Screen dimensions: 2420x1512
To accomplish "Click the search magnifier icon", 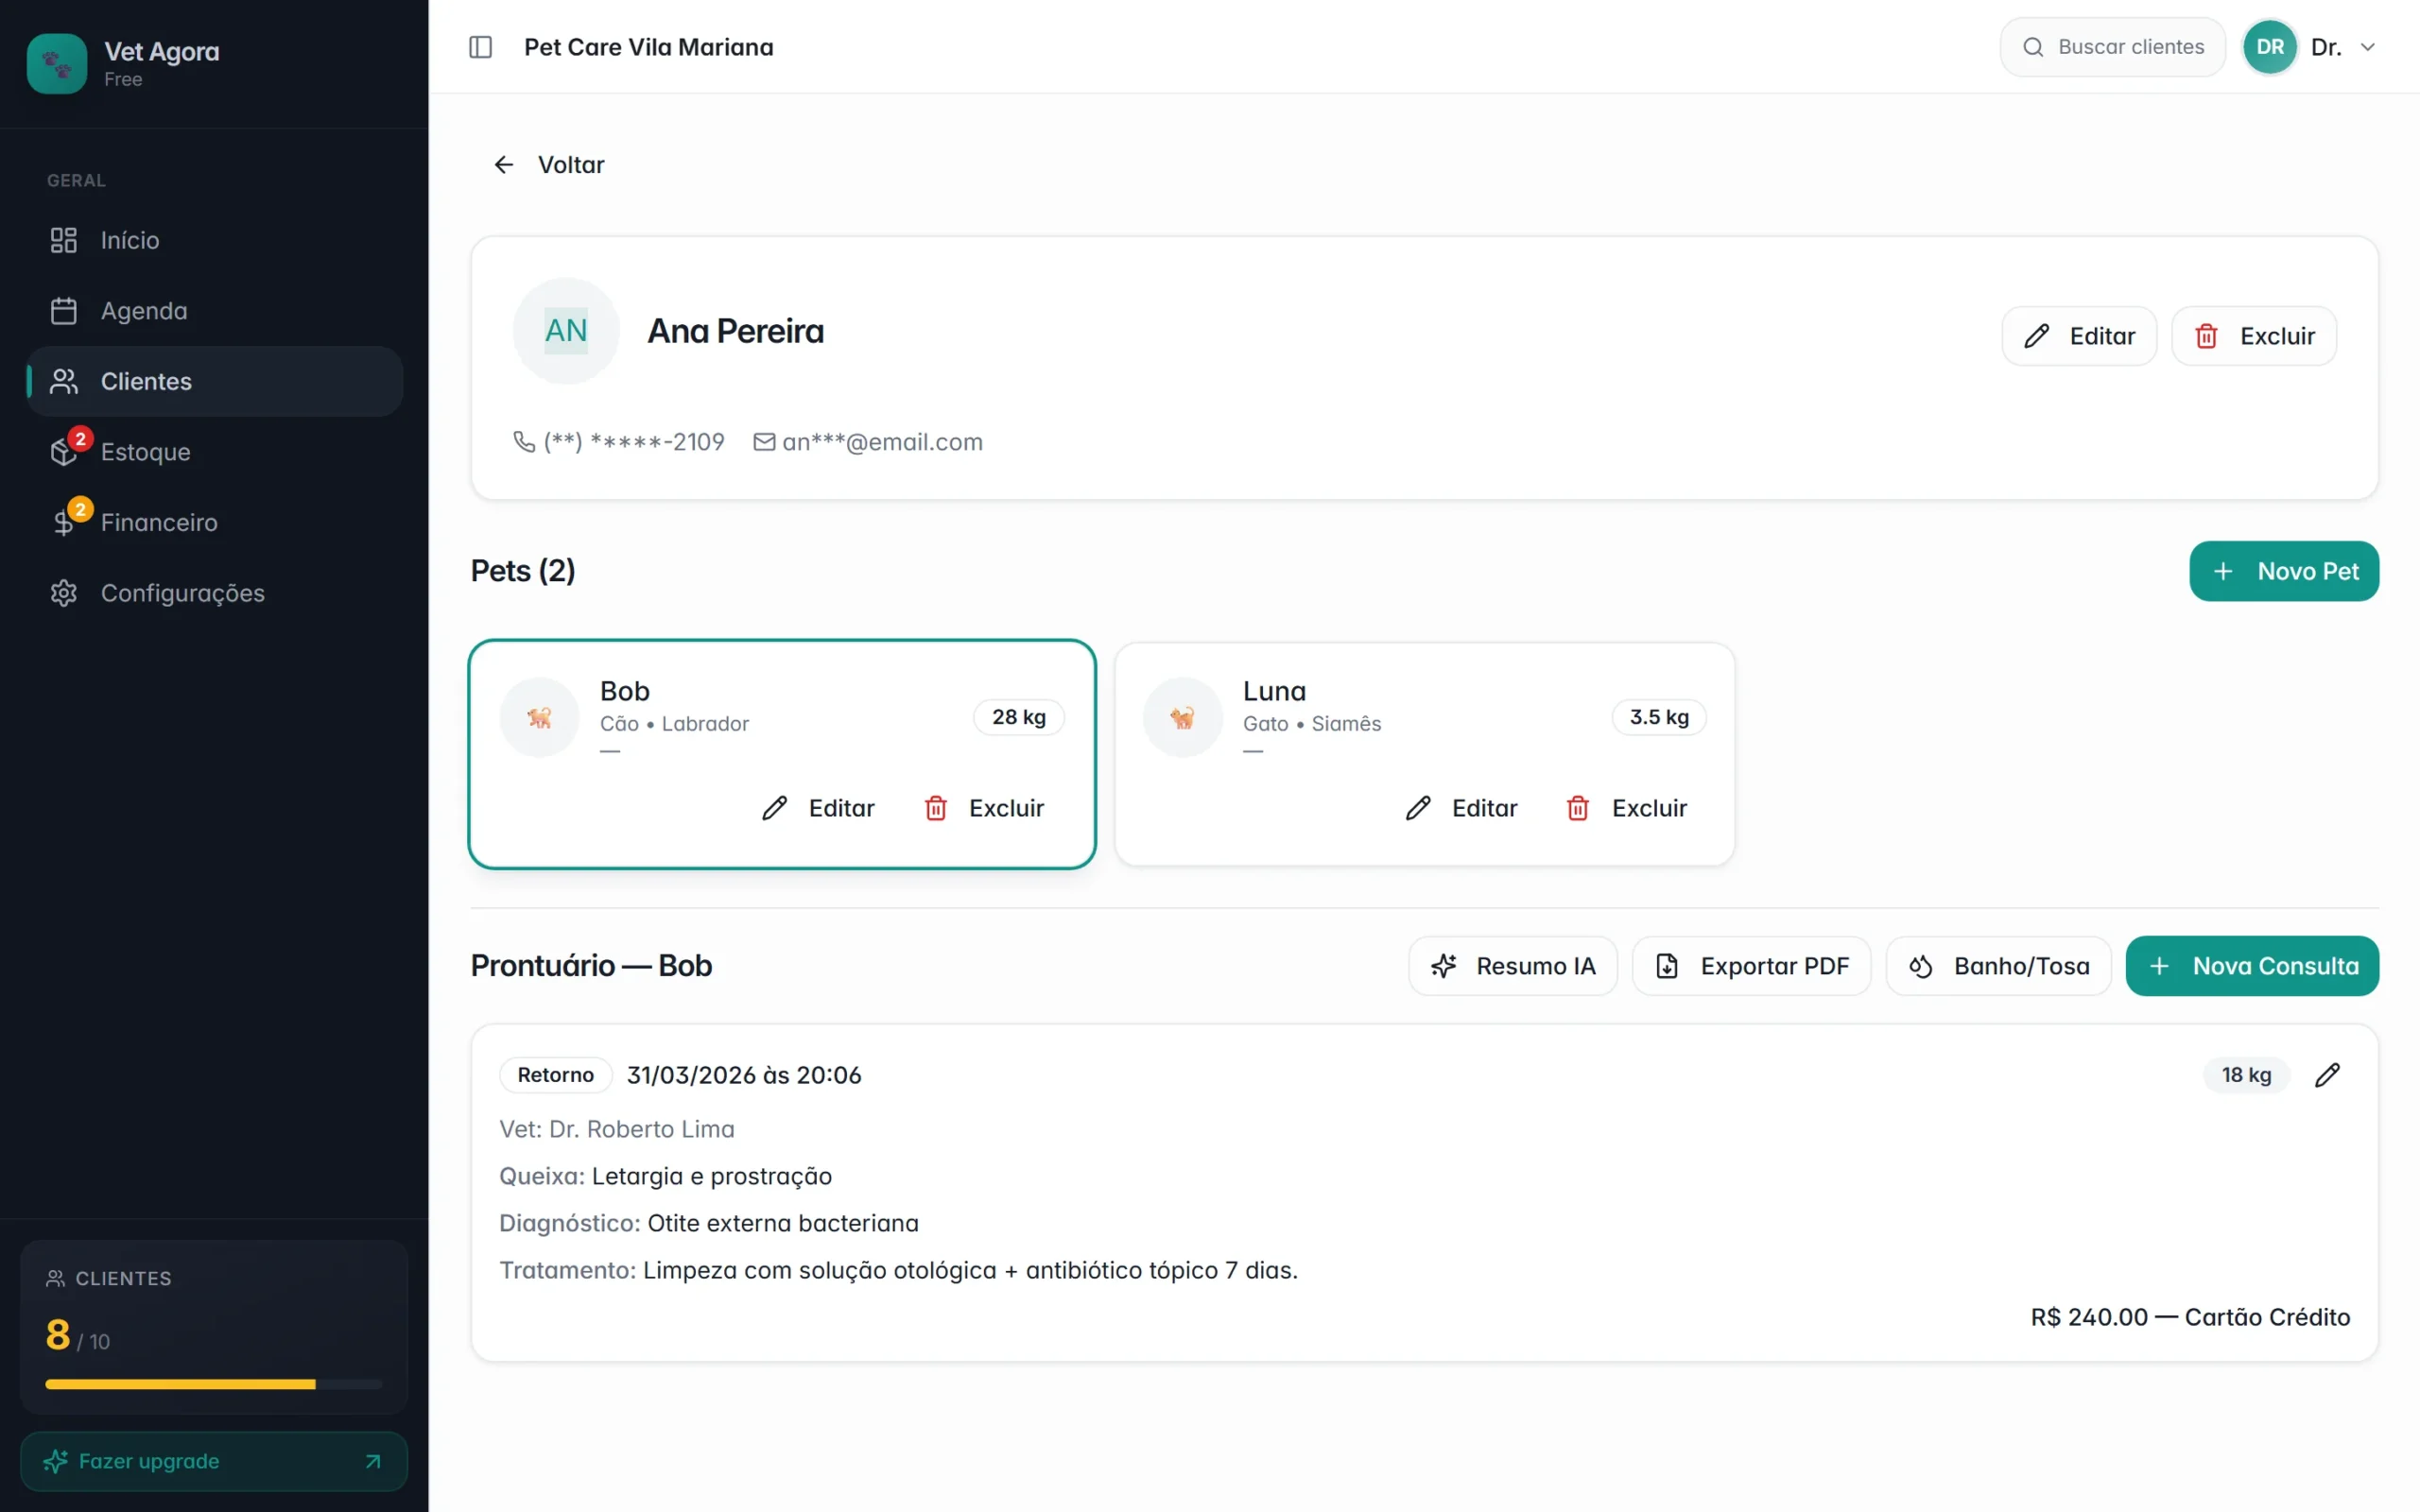I will (x=2033, y=47).
